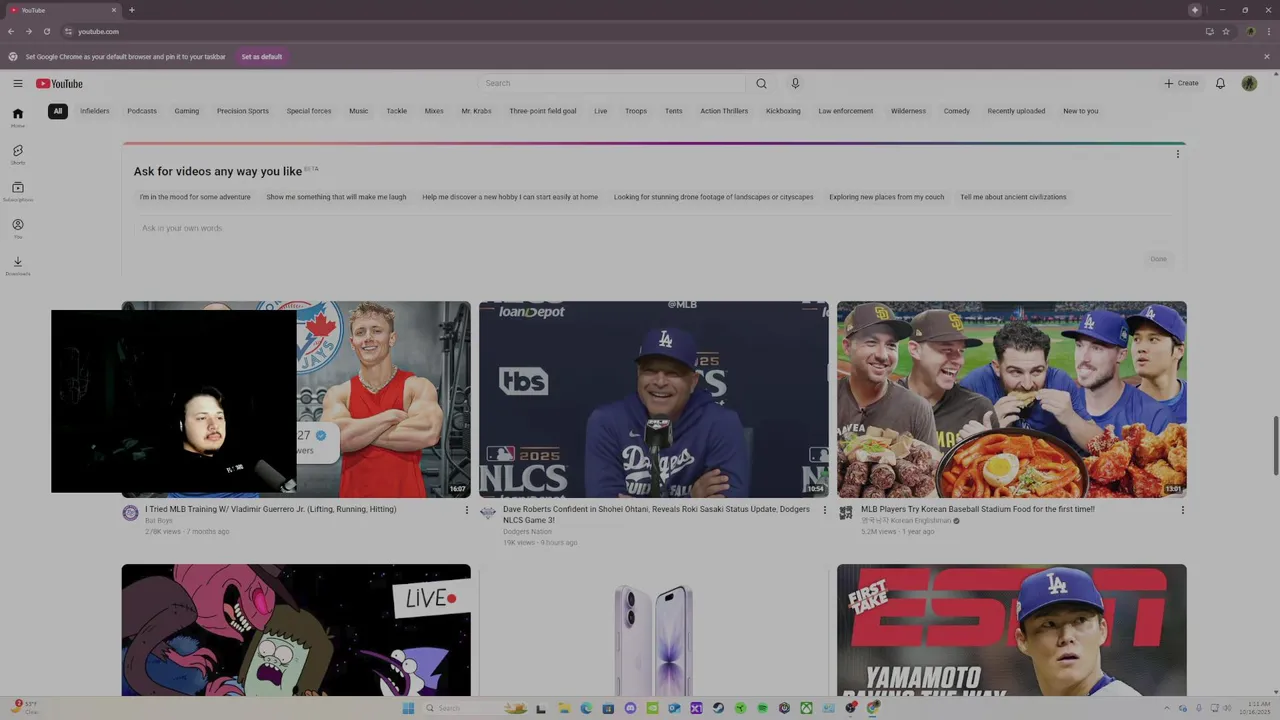This screenshot has height=720, width=1280.
Task: Open Downloads from the sidebar
Action: pos(17,265)
